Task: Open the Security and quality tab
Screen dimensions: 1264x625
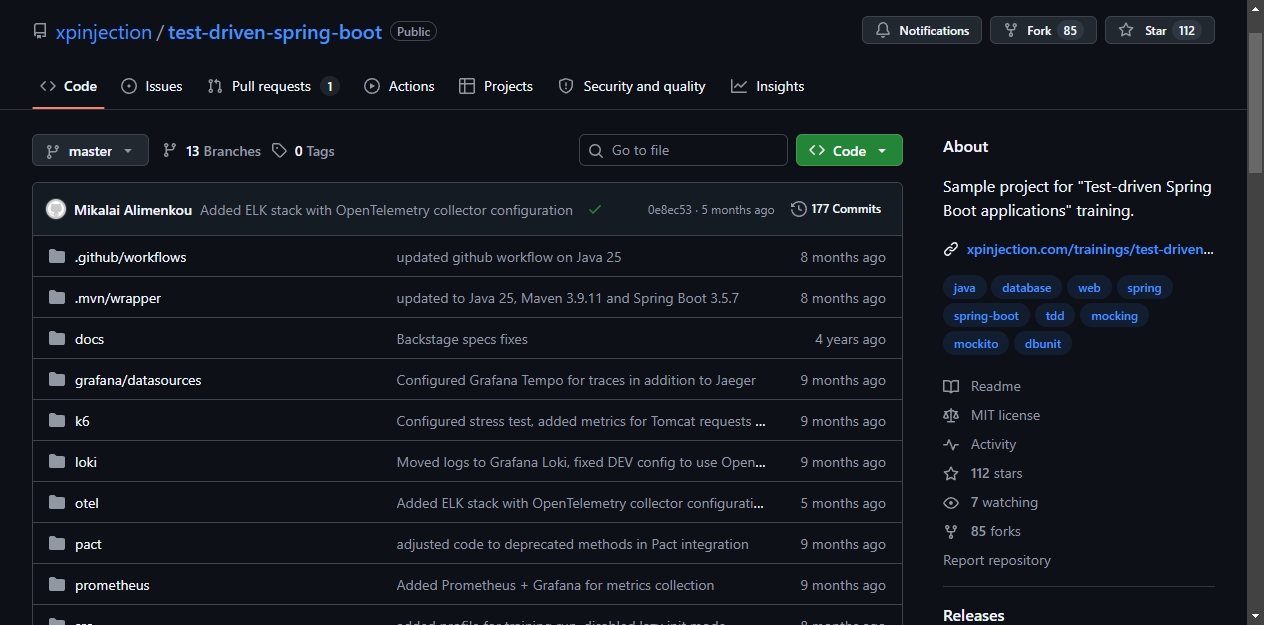Action: [632, 87]
